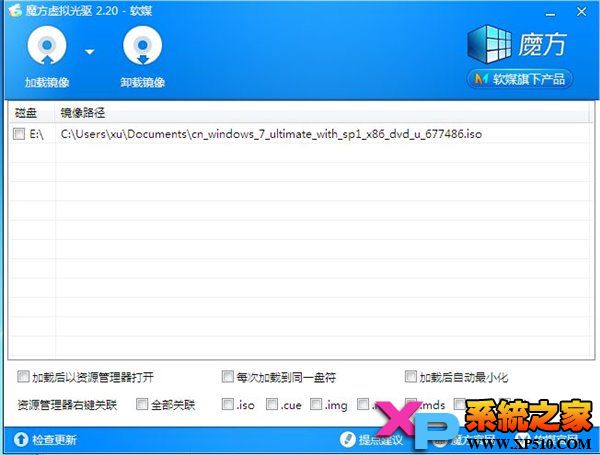Tick the .iso association checkbox

228,404
